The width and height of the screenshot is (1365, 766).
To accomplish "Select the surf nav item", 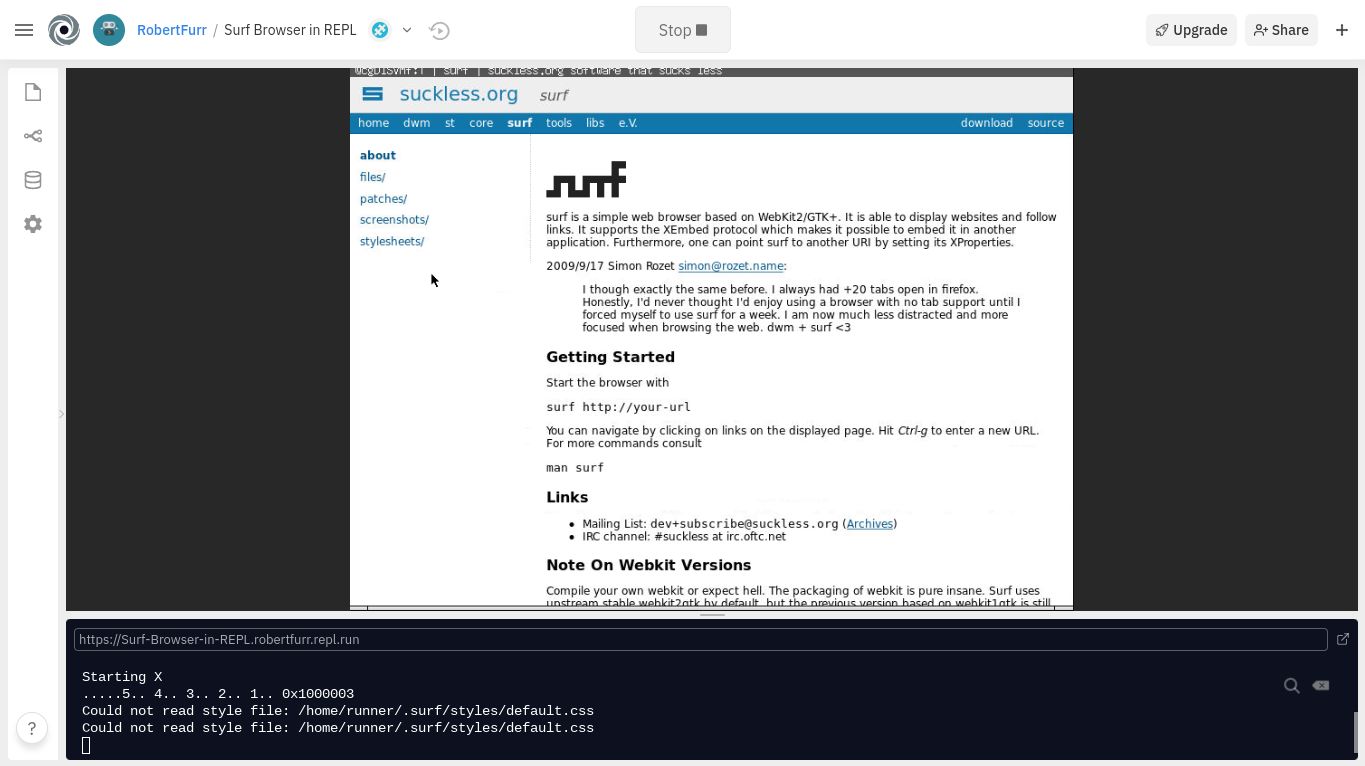I will coord(520,123).
